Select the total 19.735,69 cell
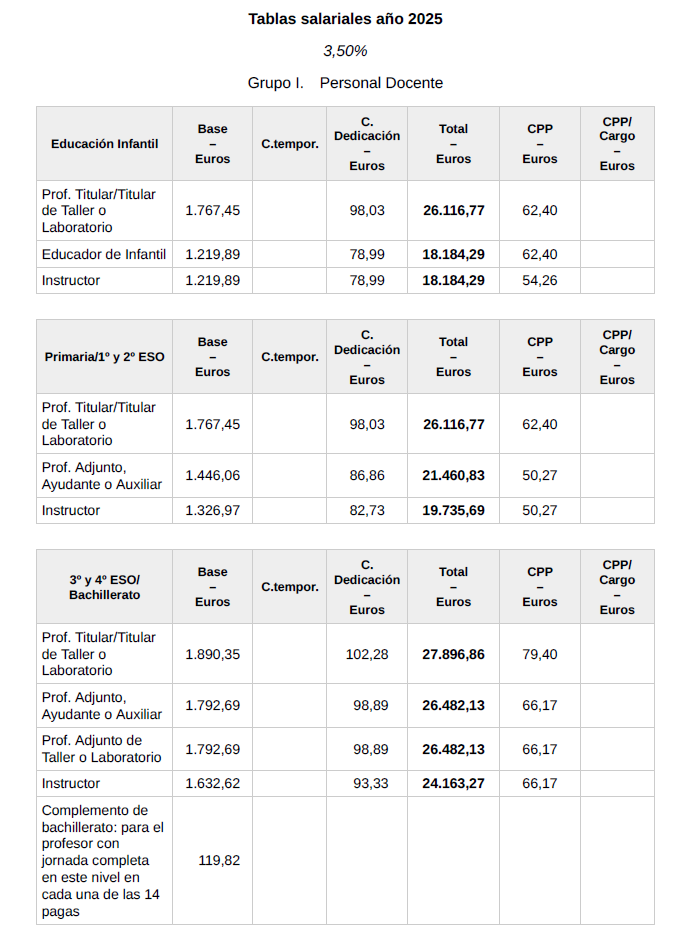This screenshot has width=692, height=952. (453, 510)
